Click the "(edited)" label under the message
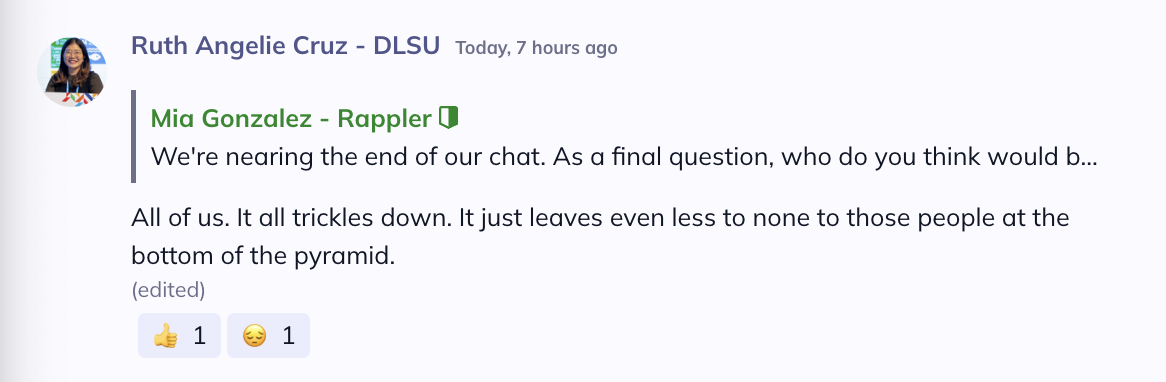Image resolution: width=1166 pixels, height=382 pixels. pos(168,290)
